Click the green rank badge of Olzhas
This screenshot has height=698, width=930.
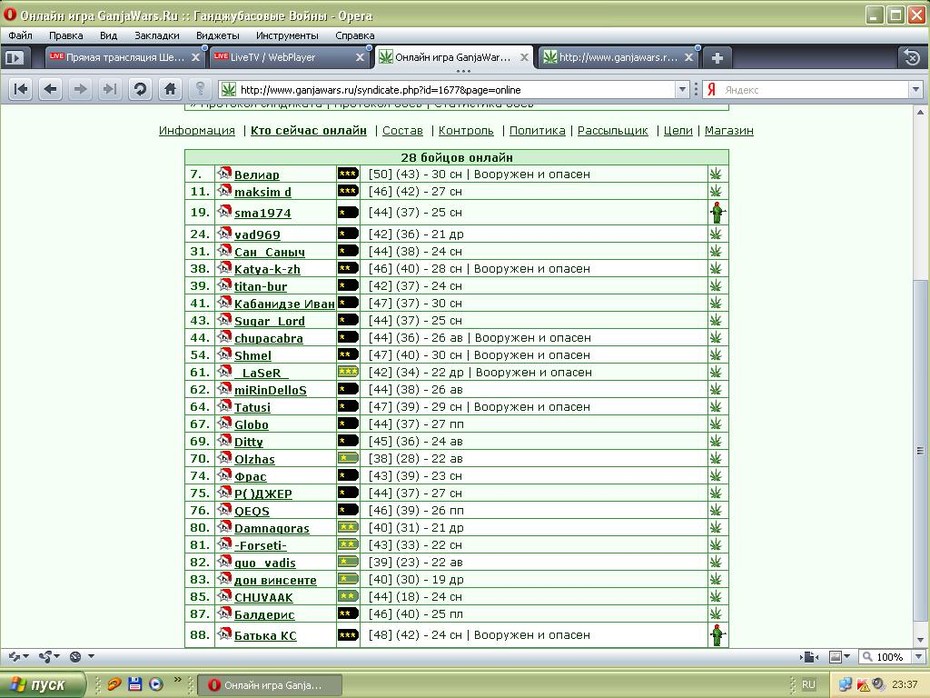(x=348, y=458)
